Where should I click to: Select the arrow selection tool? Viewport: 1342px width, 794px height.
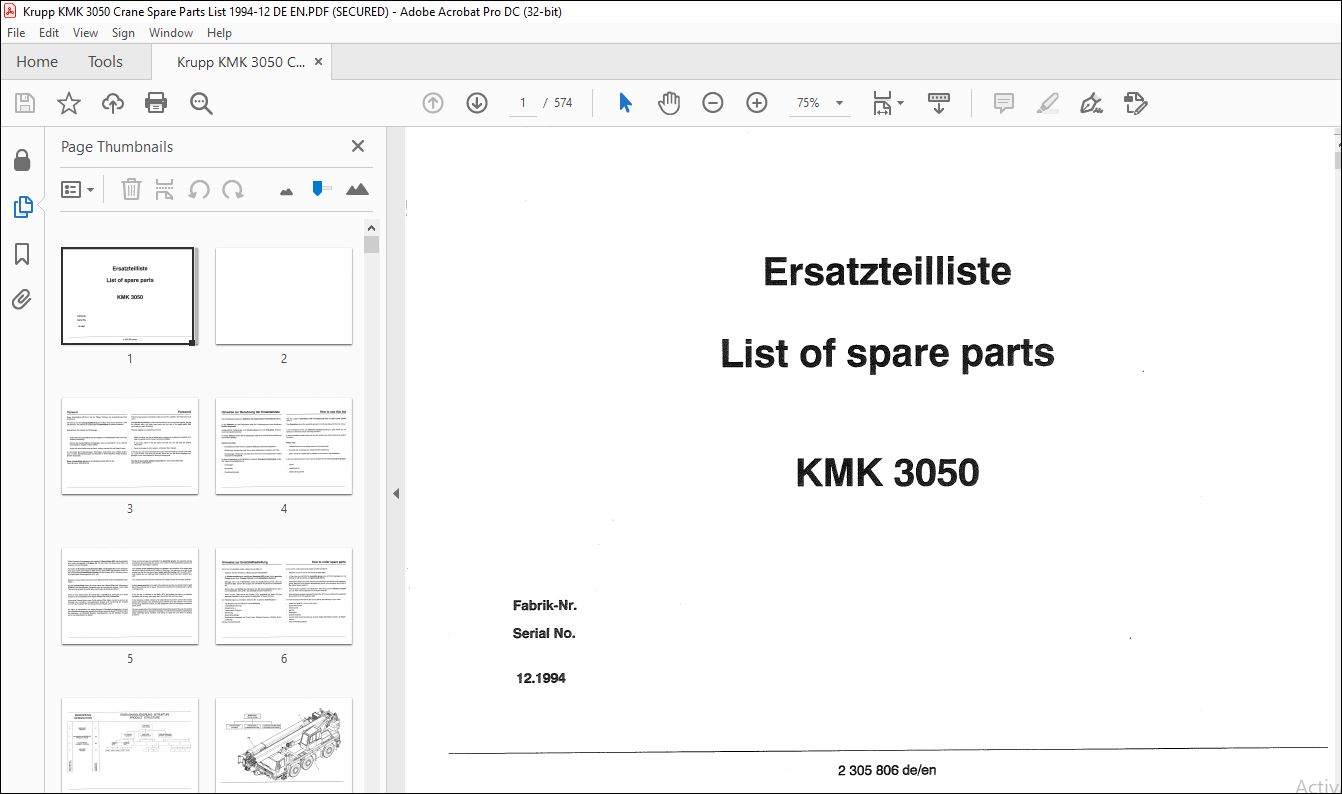pos(625,103)
